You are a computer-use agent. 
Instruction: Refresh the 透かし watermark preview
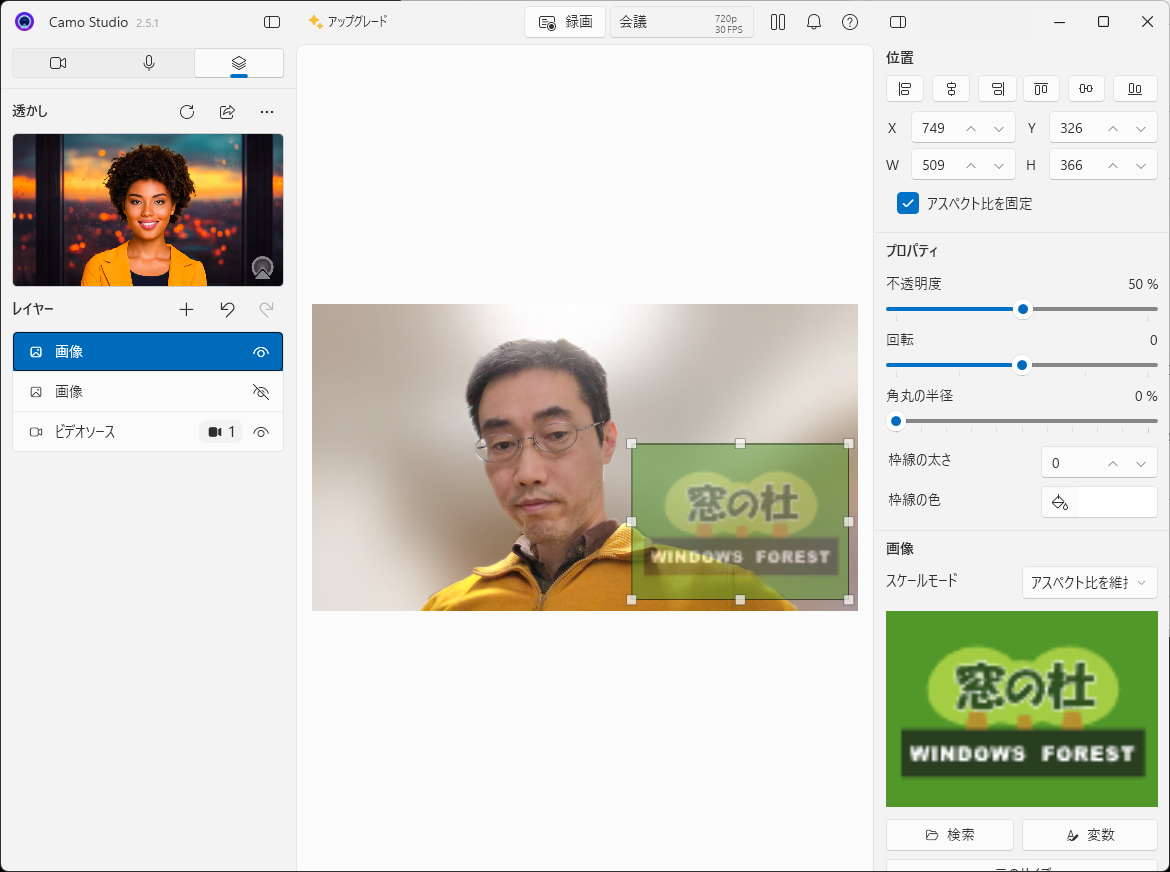pos(187,111)
